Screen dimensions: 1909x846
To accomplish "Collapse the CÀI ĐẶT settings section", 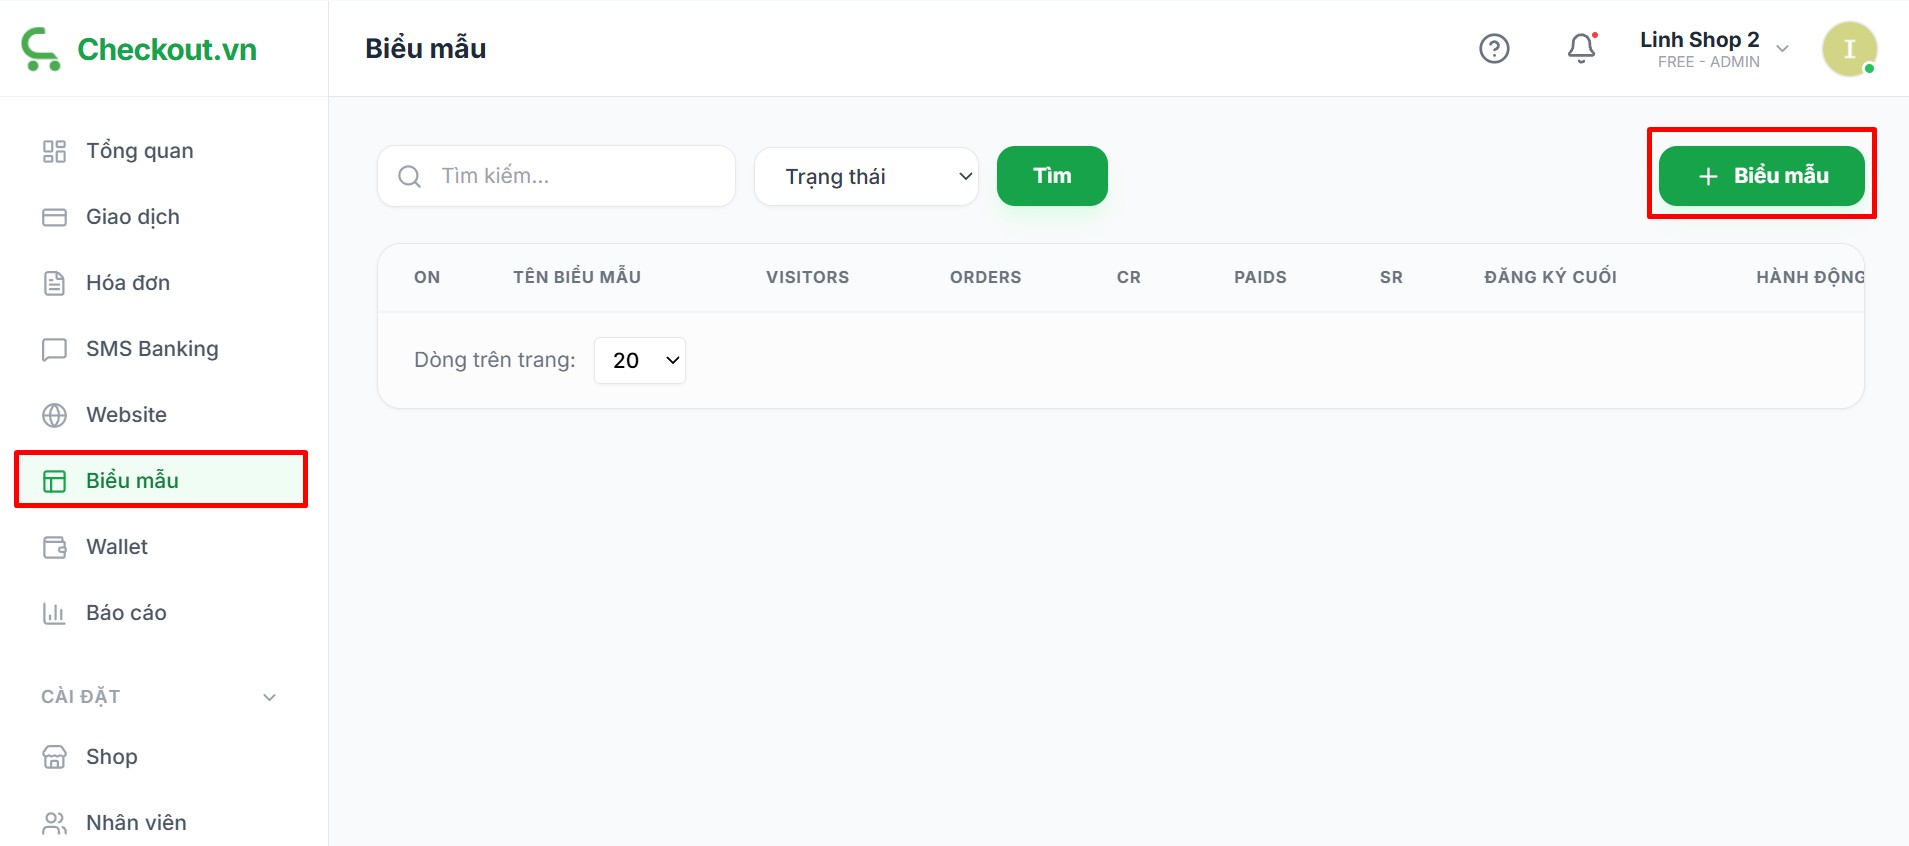I will tap(269, 697).
